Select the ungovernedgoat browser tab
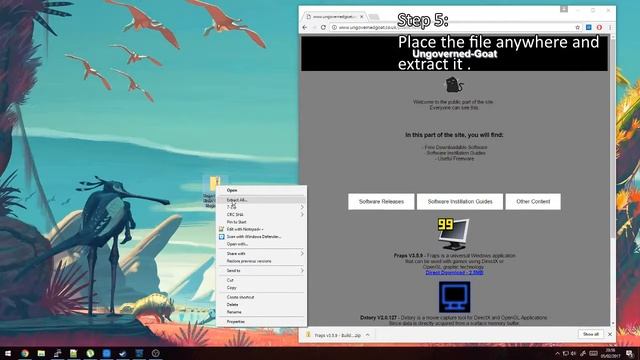The image size is (640, 360). [335, 17]
